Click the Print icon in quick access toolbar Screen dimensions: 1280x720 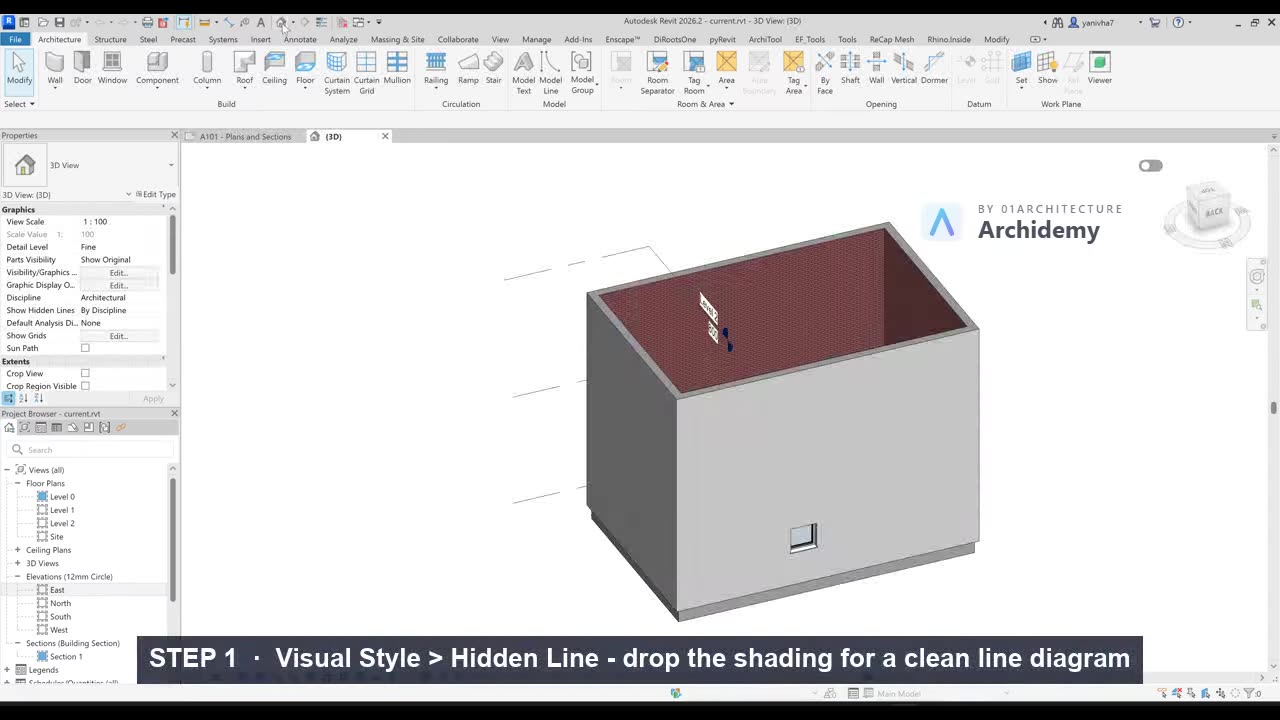point(147,22)
